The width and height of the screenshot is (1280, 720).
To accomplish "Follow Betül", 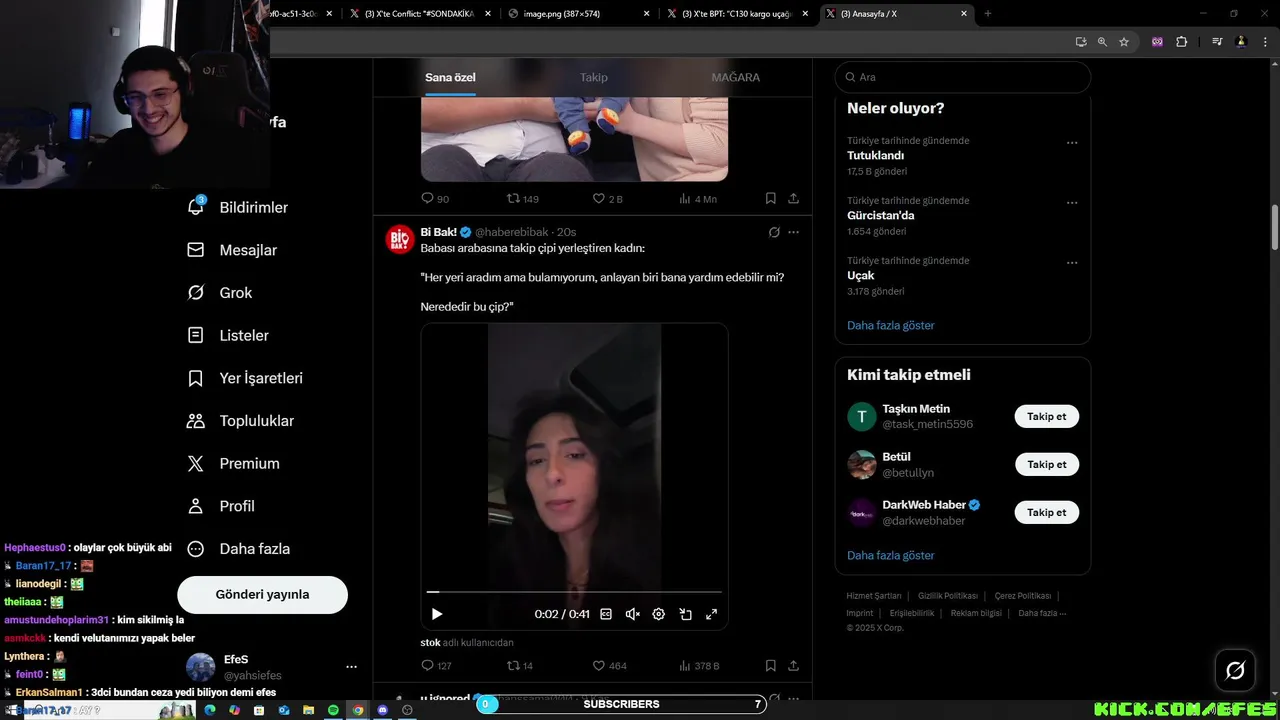I will 1047,464.
